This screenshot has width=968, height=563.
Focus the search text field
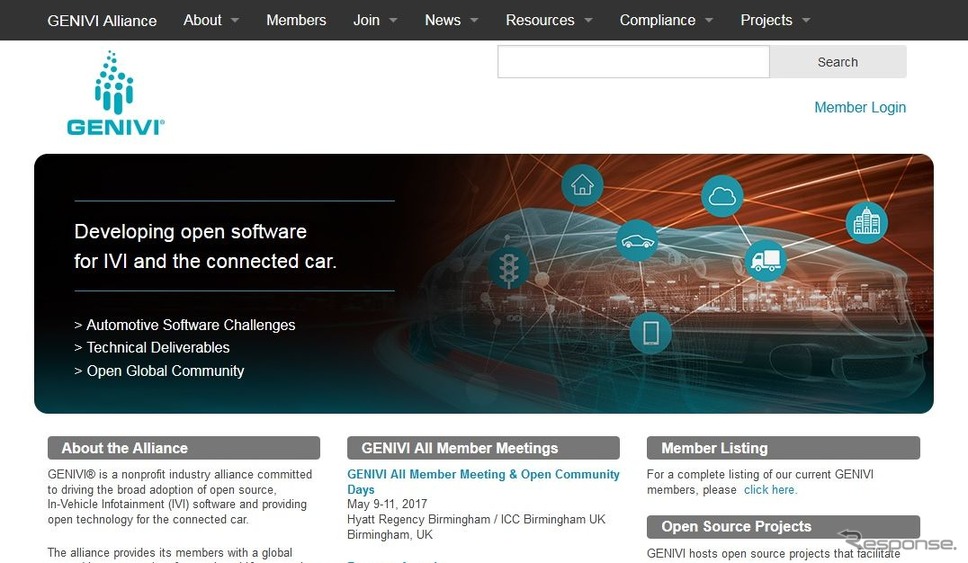click(x=633, y=62)
